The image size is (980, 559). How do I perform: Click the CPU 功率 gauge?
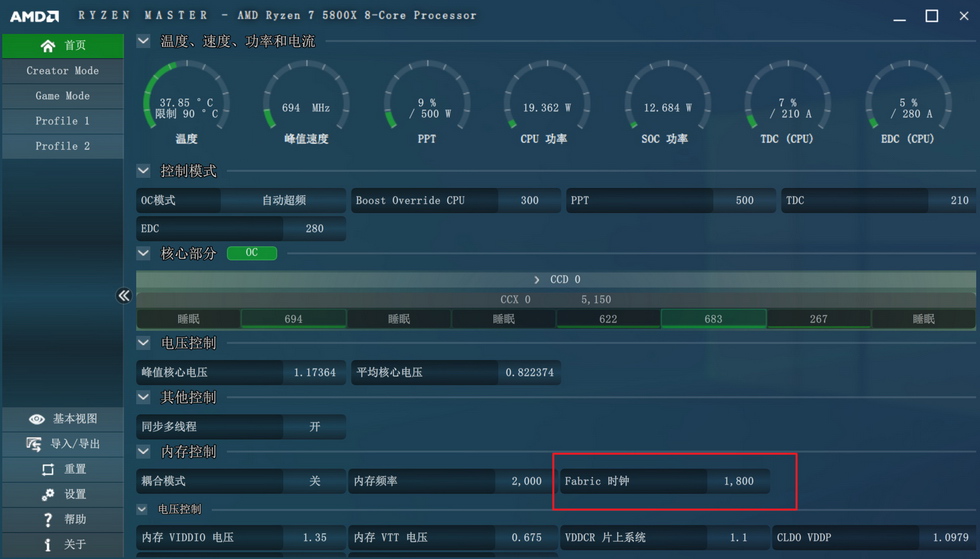(546, 102)
